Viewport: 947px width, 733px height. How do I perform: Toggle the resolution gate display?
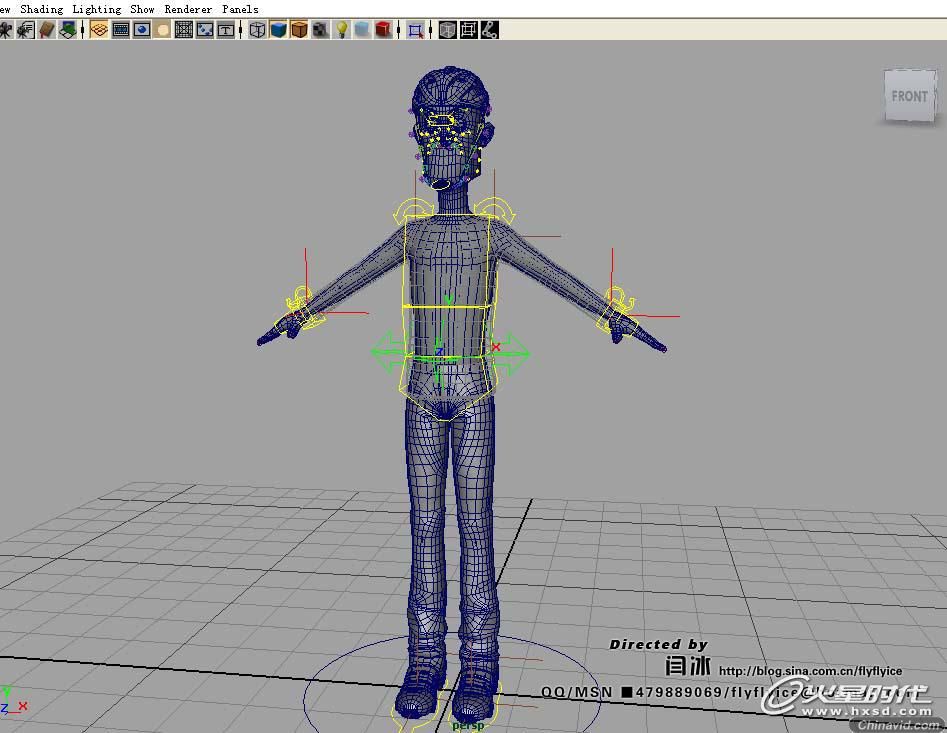click(x=142, y=30)
